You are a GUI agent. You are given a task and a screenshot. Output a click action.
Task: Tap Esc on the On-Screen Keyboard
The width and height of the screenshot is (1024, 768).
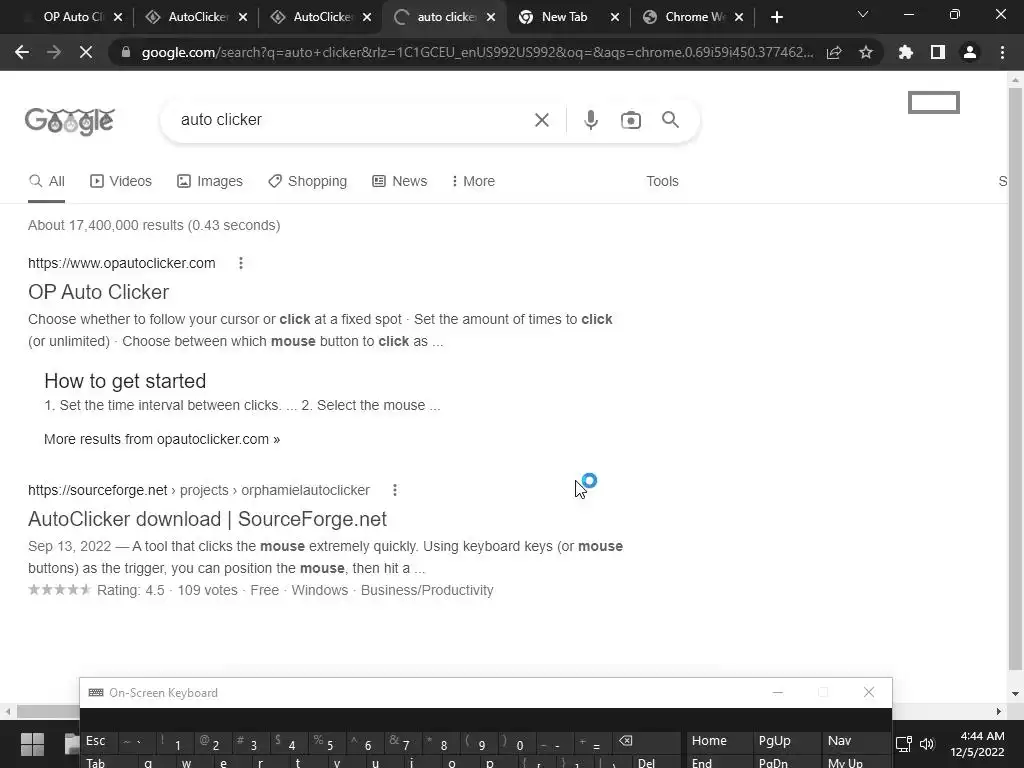coord(98,741)
